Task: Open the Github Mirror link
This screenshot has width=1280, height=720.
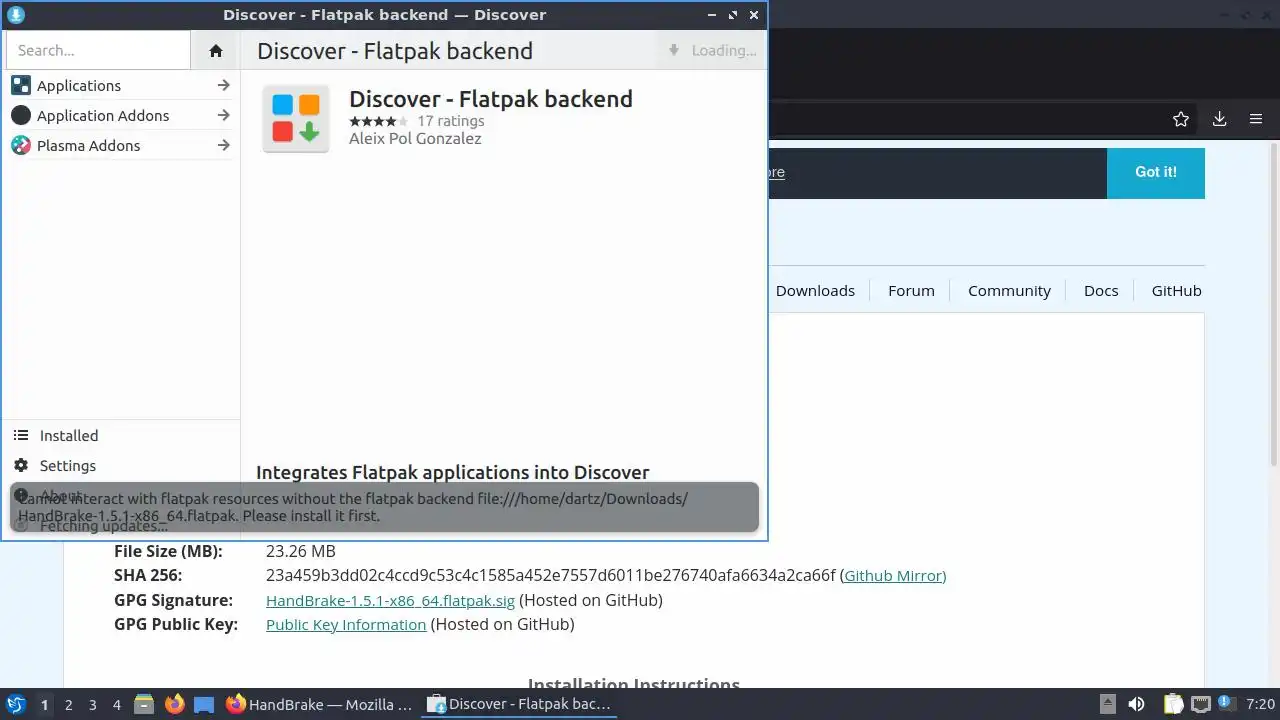Action: [894, 576]
